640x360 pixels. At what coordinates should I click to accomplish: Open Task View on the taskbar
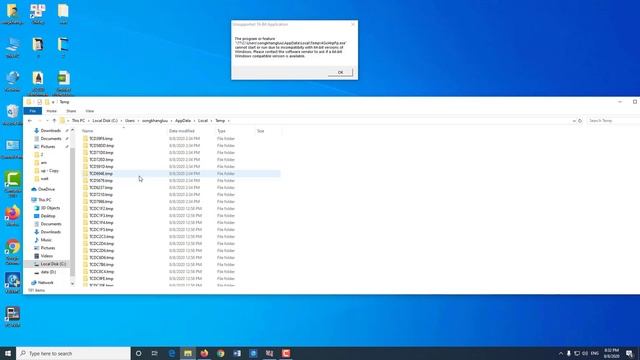click(x=155, y=353)
